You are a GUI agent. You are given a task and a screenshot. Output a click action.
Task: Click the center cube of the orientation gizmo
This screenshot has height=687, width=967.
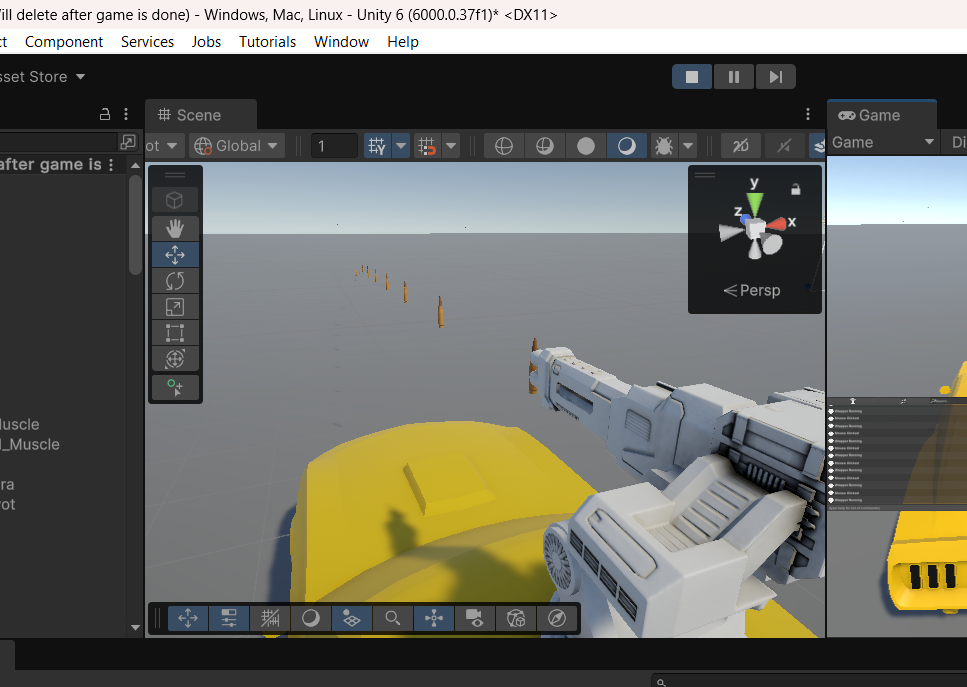[755, 229]
